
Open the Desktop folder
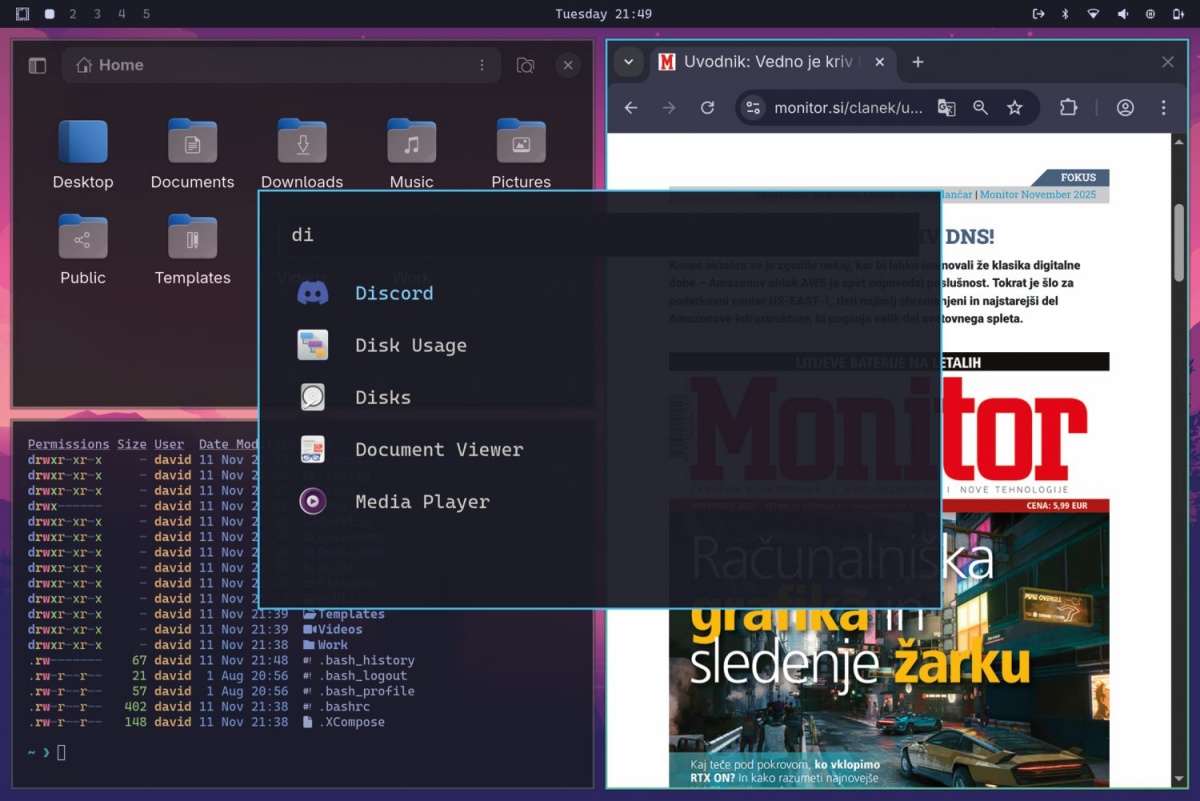(x=83, y=154)
